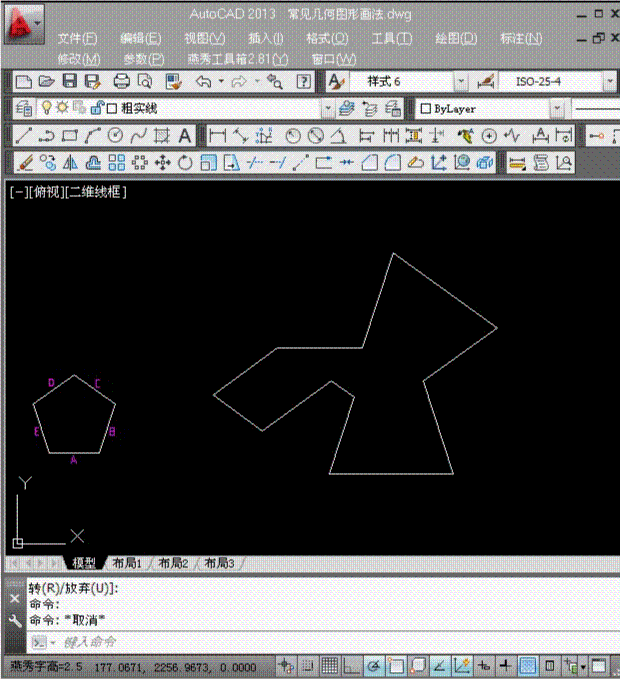Toggle Grid display in status bar
The image size is (620, 680).
[329, 666]
